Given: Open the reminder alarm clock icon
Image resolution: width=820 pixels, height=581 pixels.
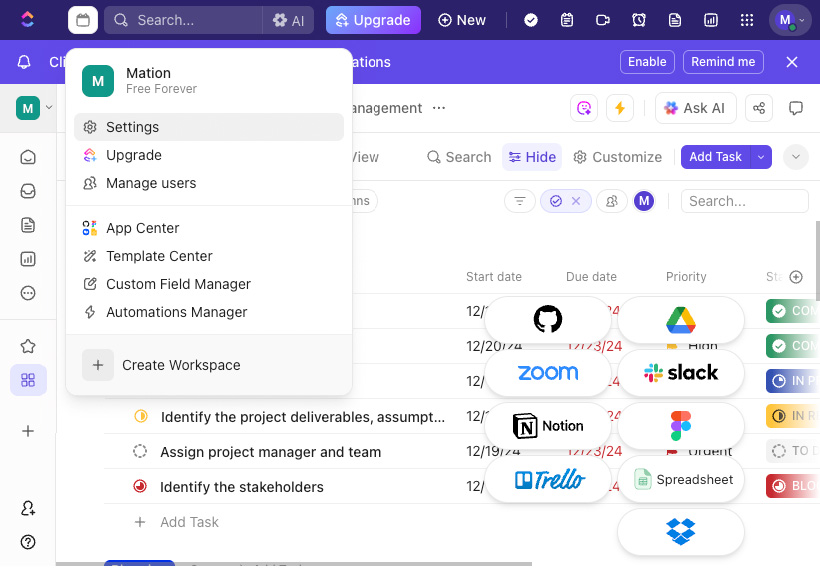Looking at the screenshot, I should [639, 20].
